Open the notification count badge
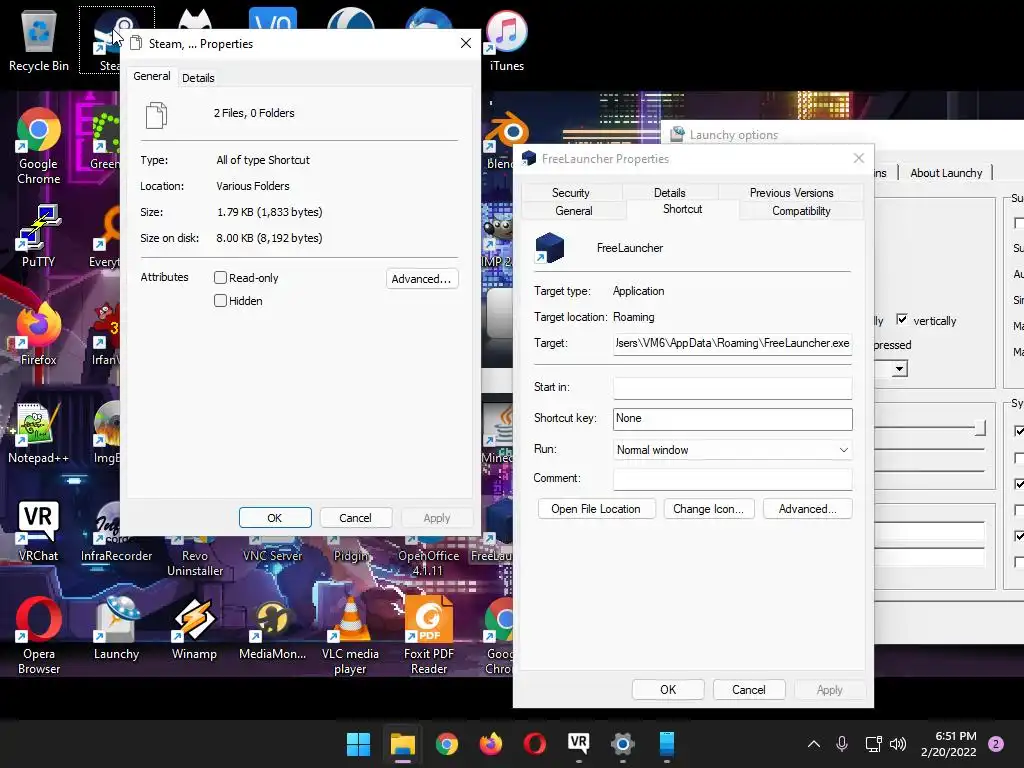This screenshot has height=768, width=1024. coord(996,744)
